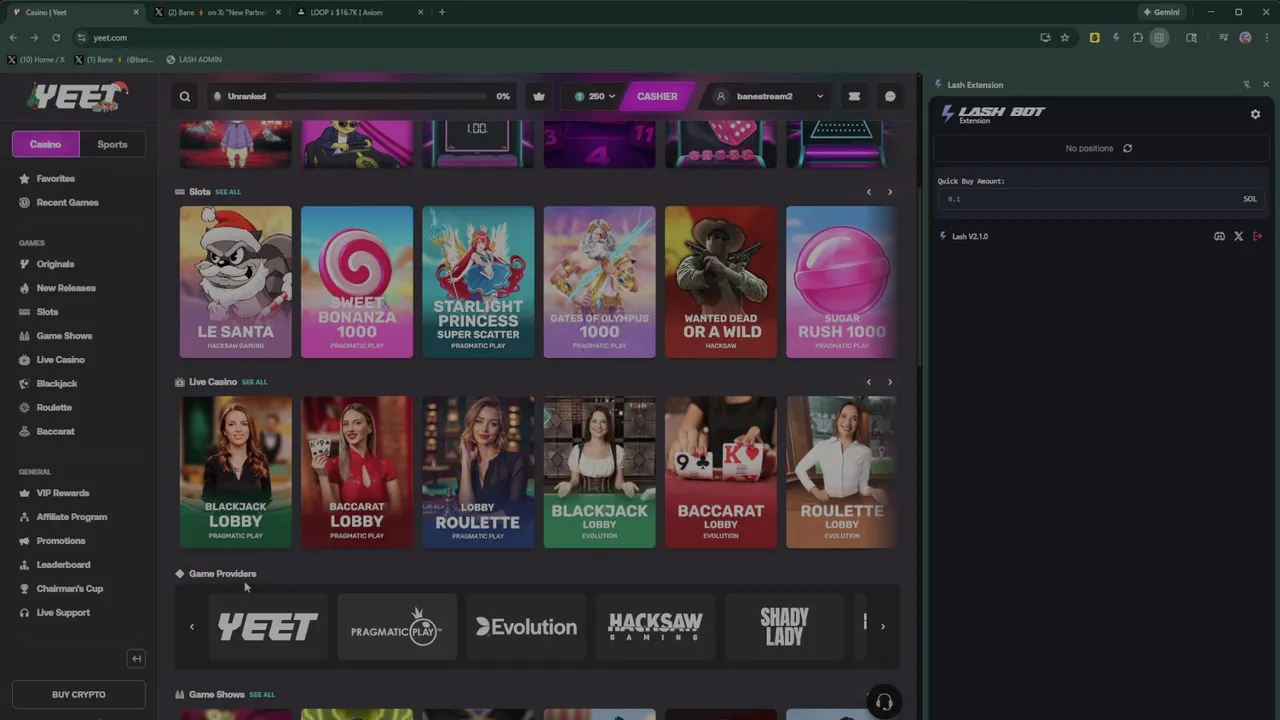The image size is (1280, 720).
Task: Open Lash Bot Discord icon
Action: 1219,236
